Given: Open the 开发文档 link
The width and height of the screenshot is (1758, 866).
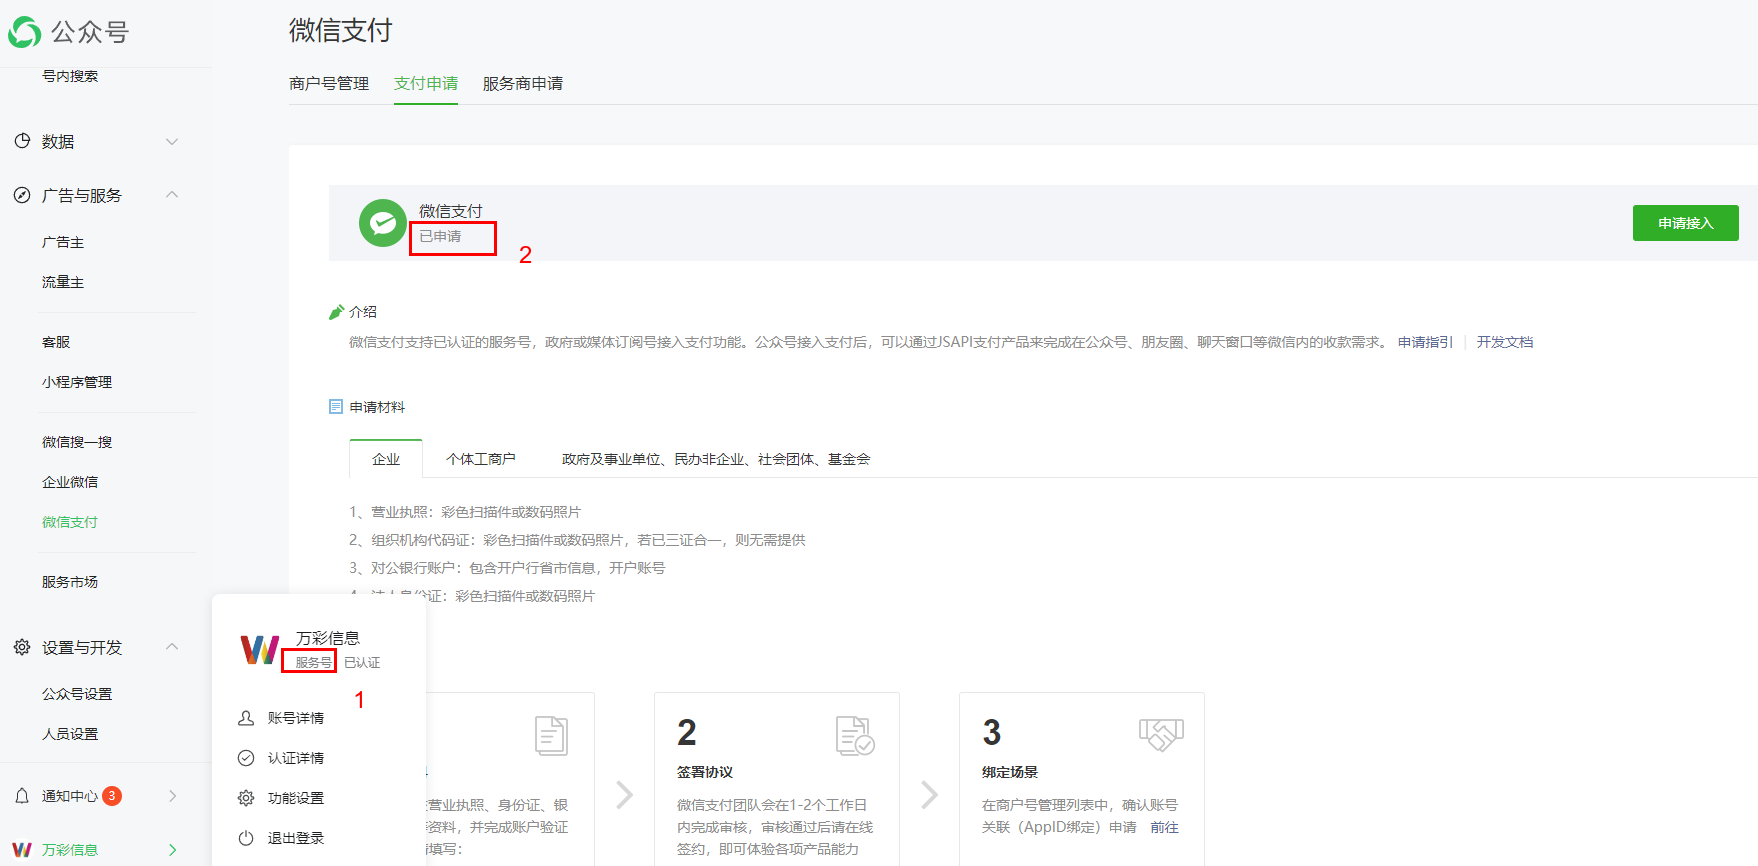Looking at the screenshot, I should (x=1504, y=342).
